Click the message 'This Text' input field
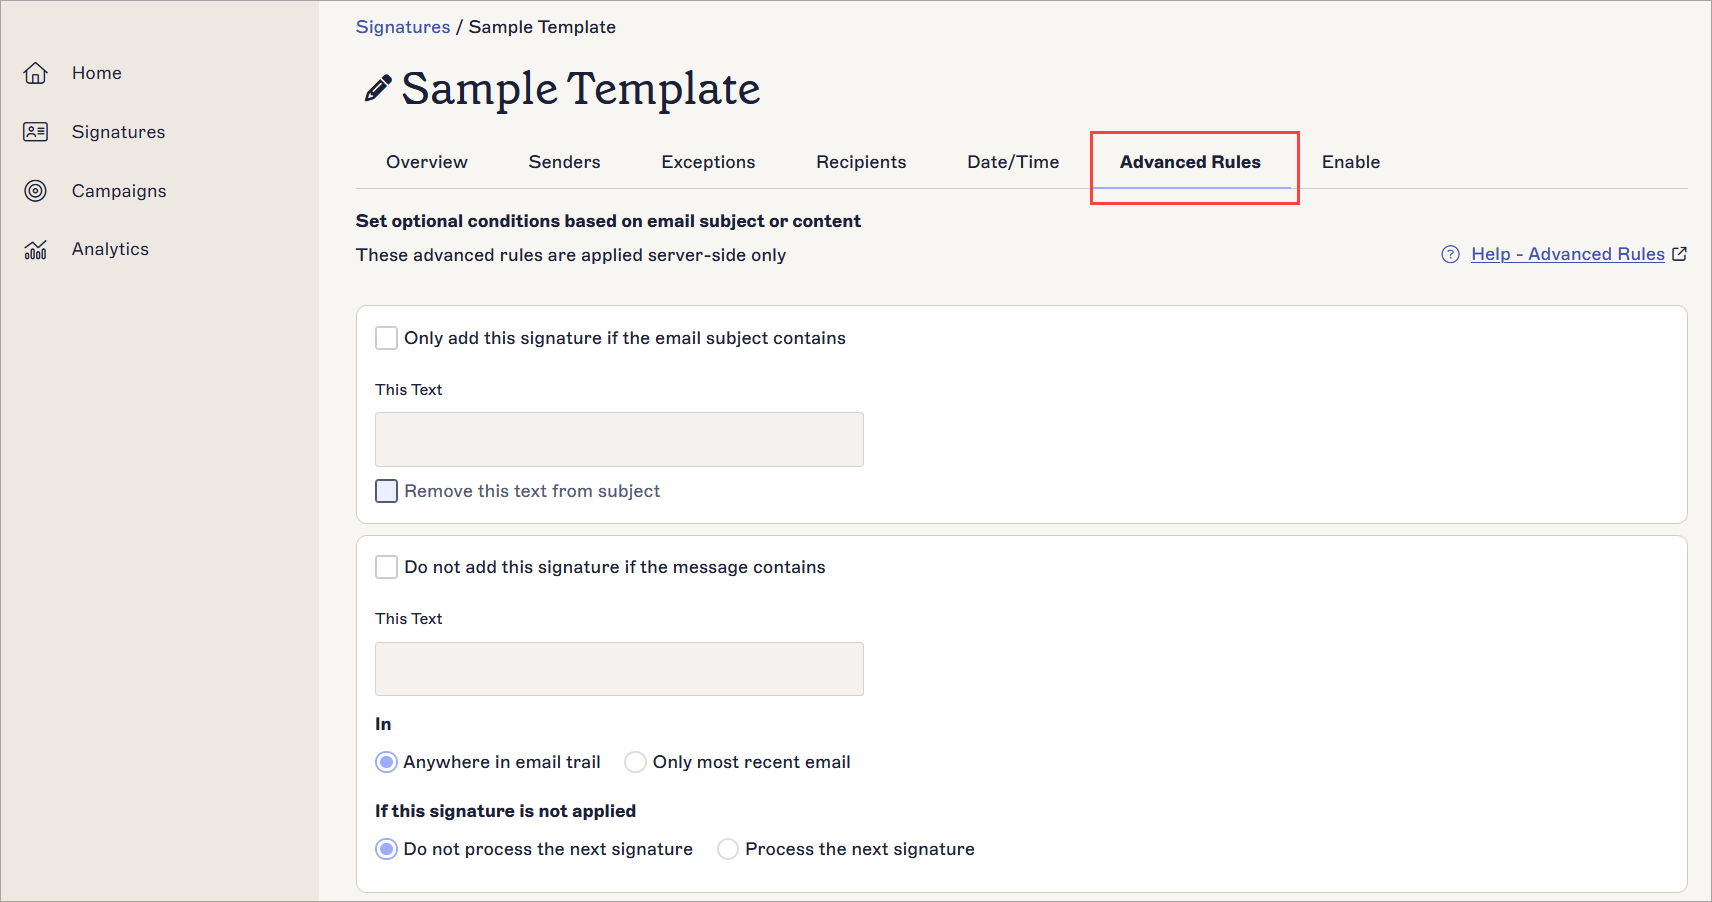Image resolution: width=1712 pixels, height=902 pixels. 619,669
